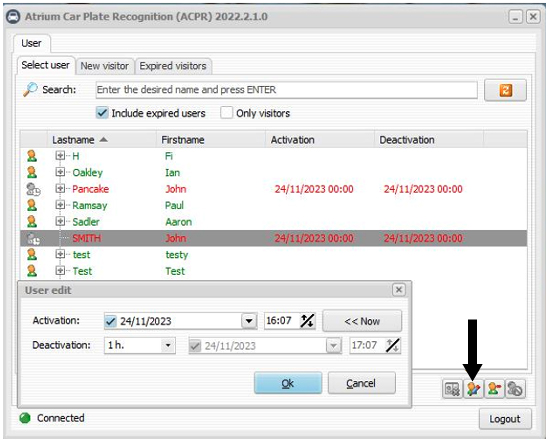Click the user icon on the Ramsay row
Viewport: 550px width, 443px height.
[x=32, y=205]
